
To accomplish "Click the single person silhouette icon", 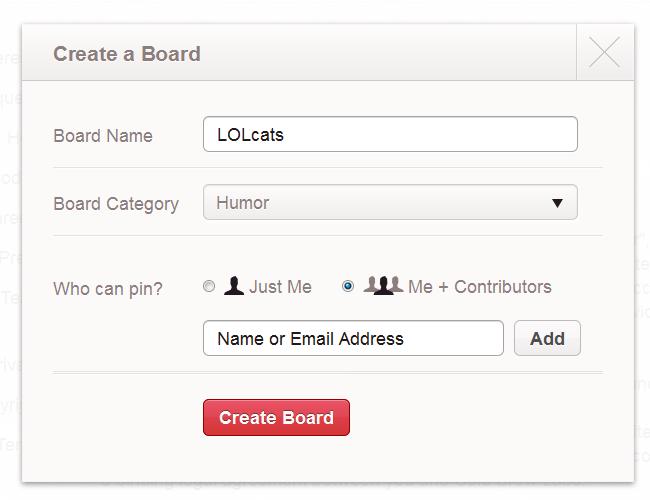I will click(x=234, y=287).
